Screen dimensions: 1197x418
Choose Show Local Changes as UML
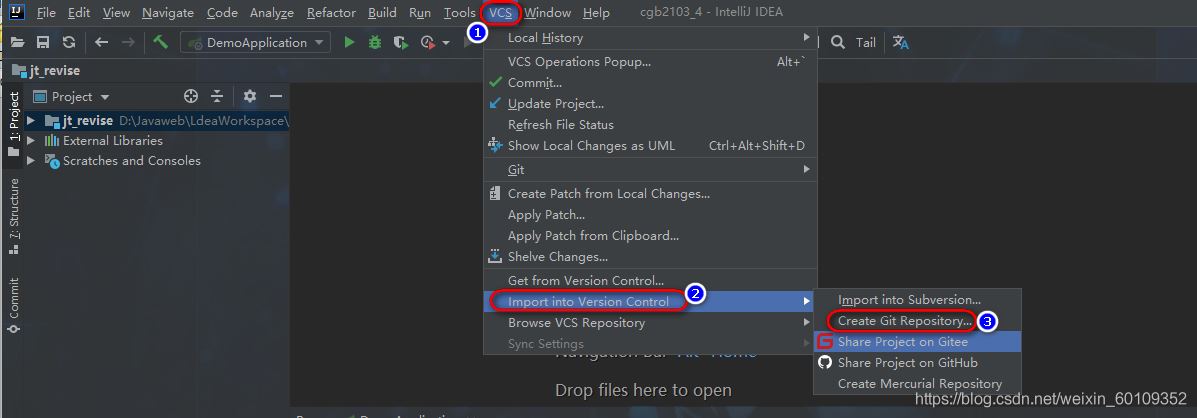tap(650, 146)
